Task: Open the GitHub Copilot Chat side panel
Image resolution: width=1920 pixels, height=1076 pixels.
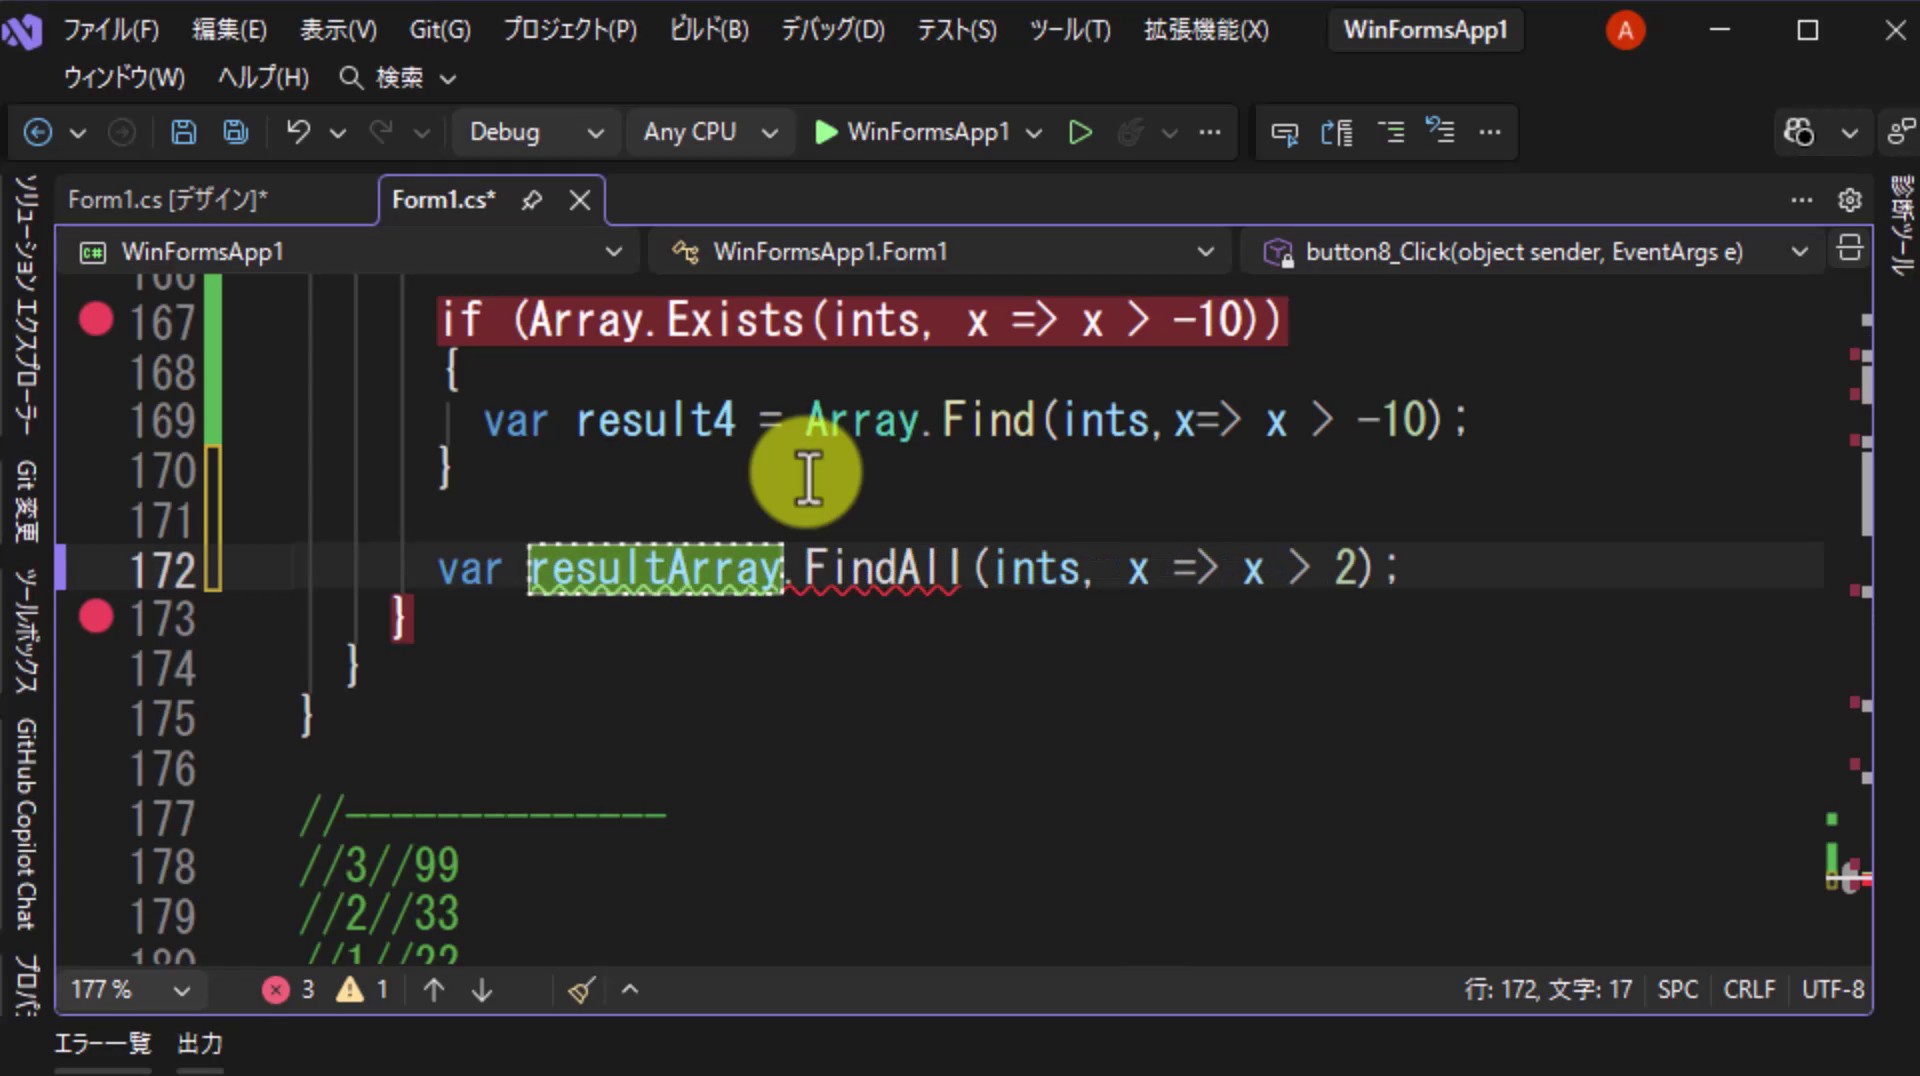Action: (x=26, y=824)
